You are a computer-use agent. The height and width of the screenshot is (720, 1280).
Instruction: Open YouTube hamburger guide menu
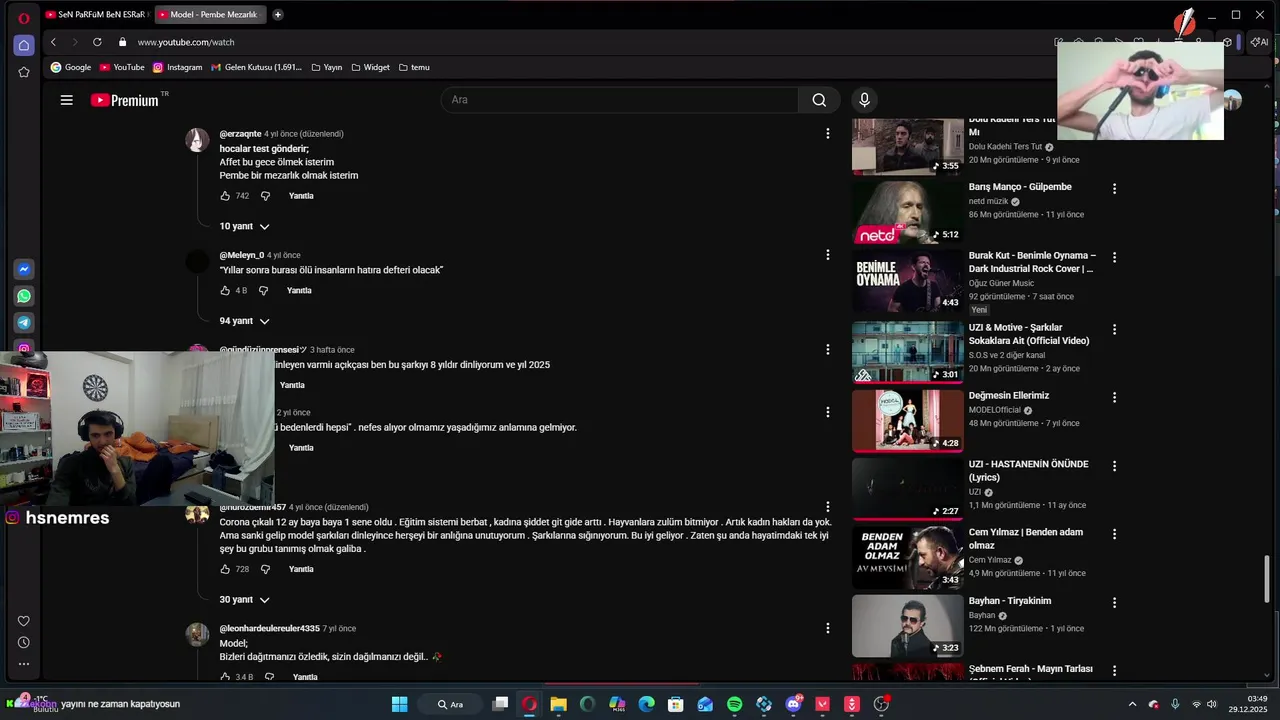(x=67, y=100)
